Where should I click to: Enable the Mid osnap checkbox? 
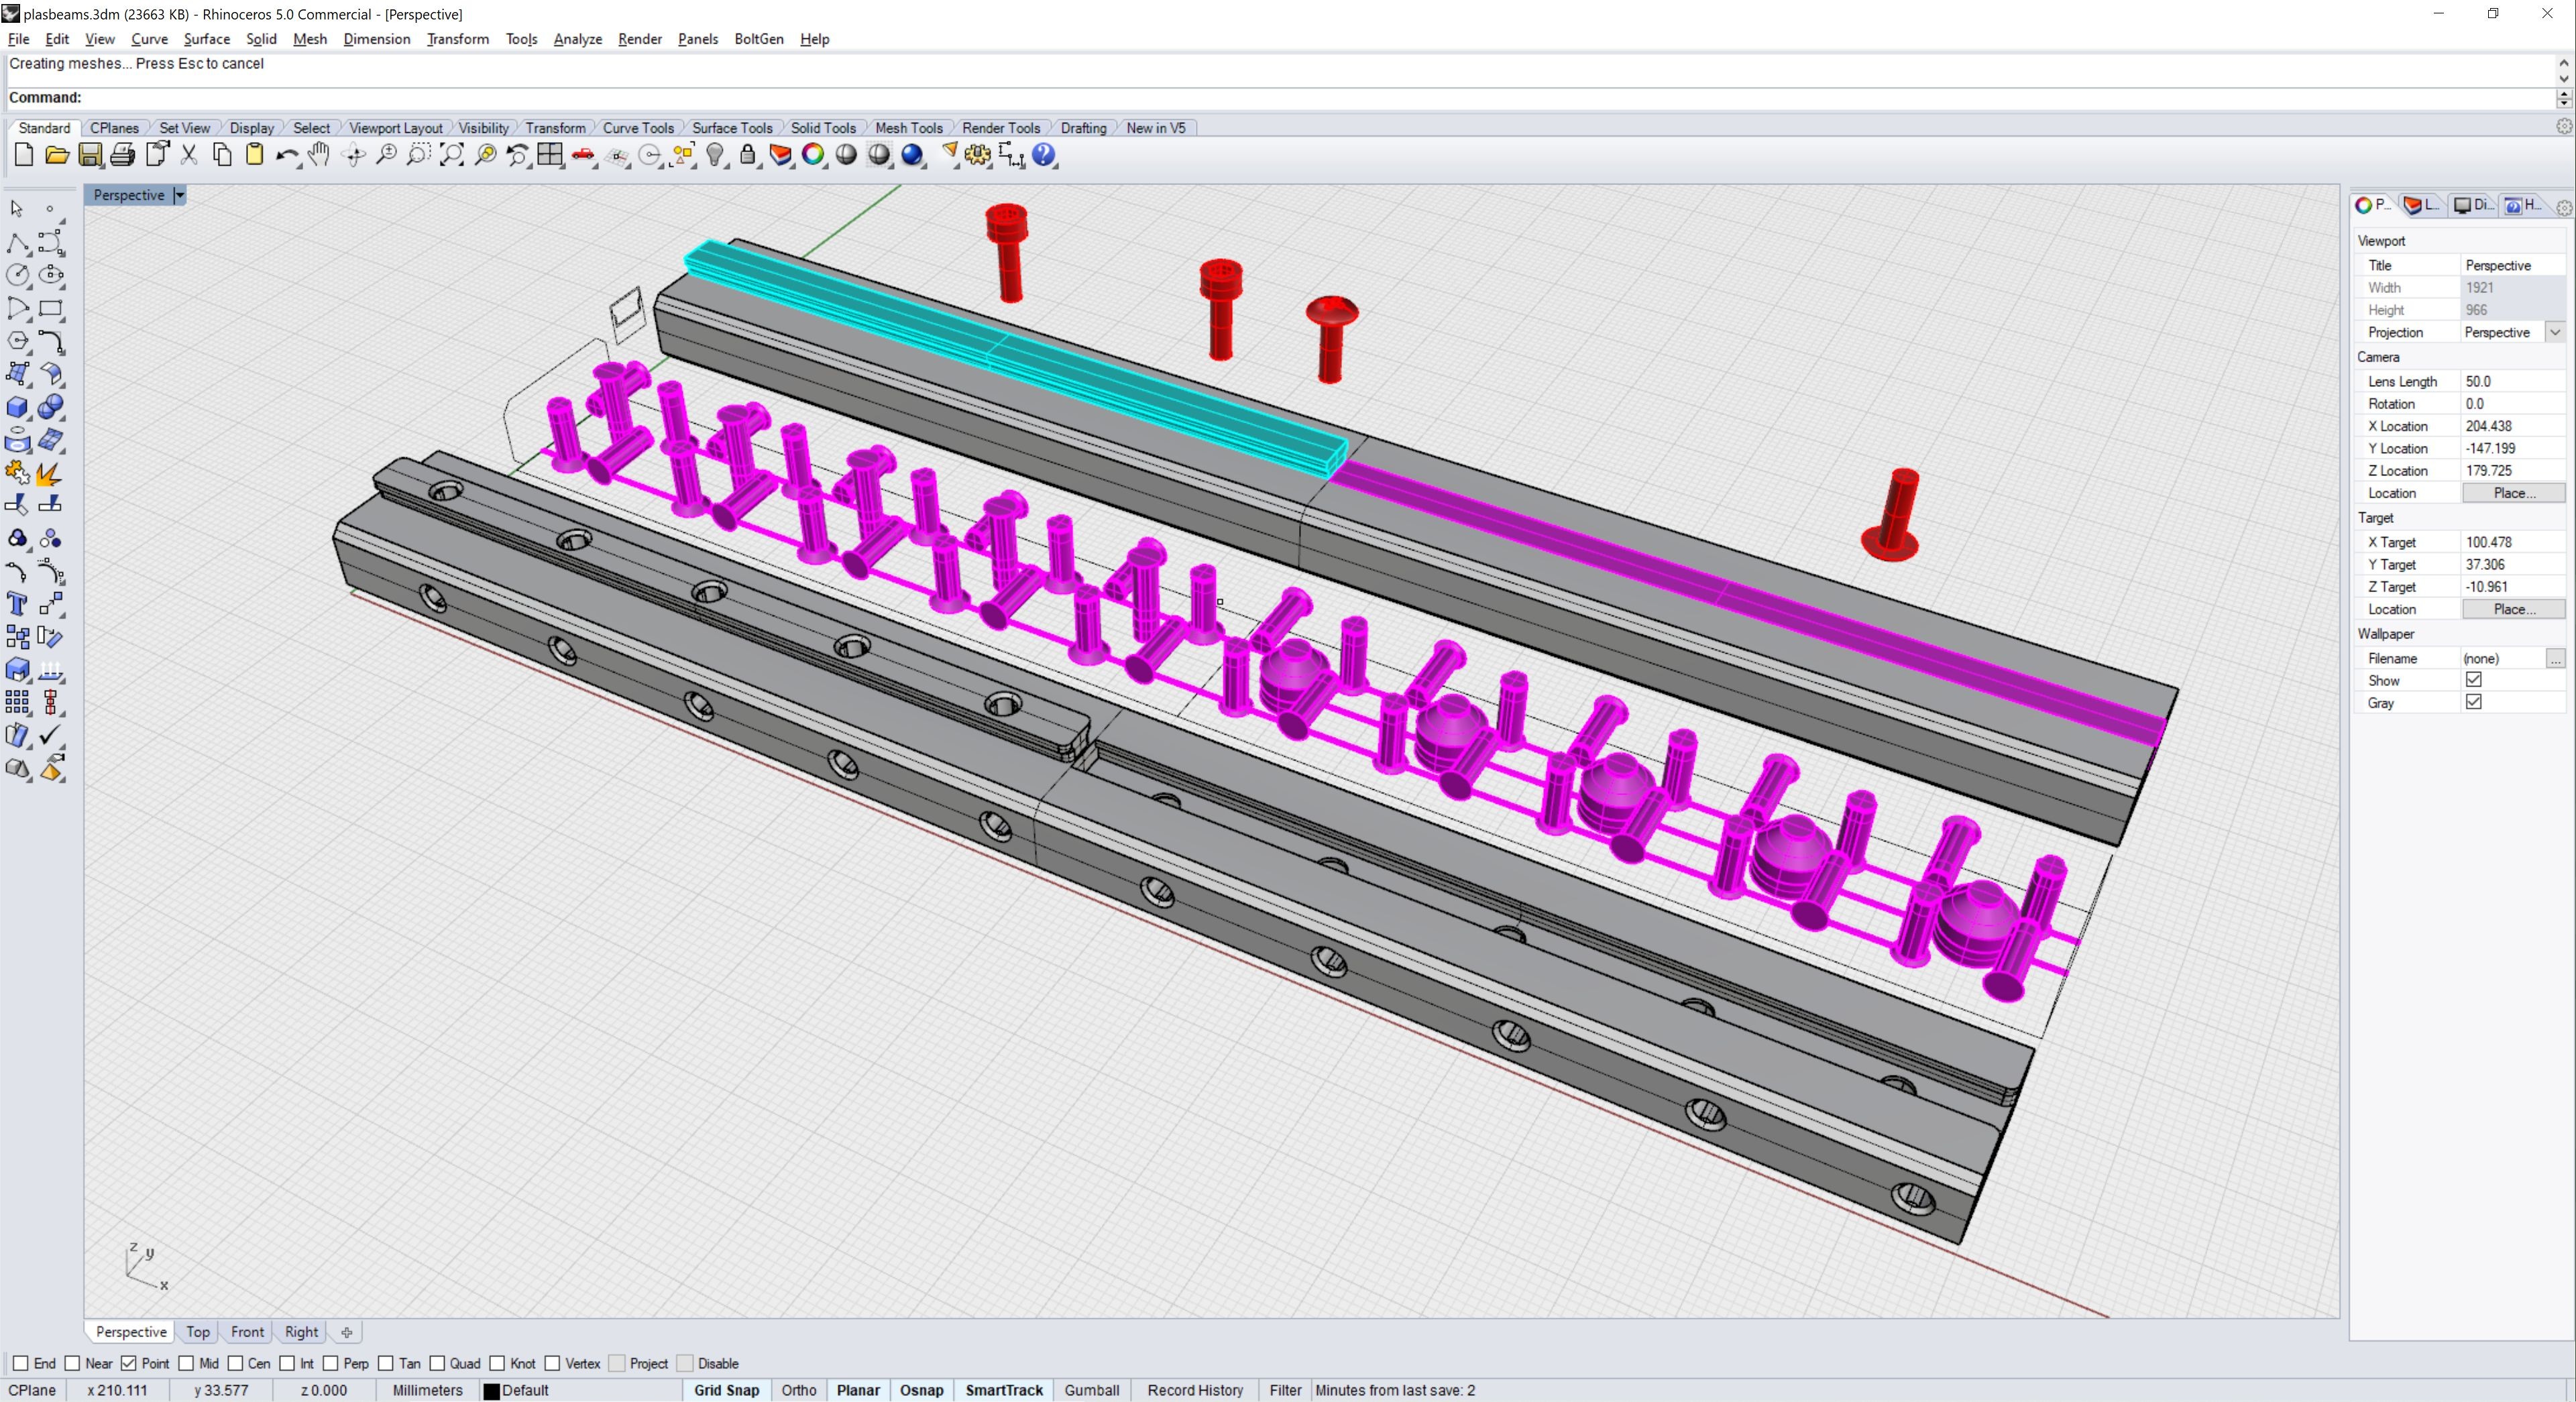pyautogui.click(x=186, y=1363)
